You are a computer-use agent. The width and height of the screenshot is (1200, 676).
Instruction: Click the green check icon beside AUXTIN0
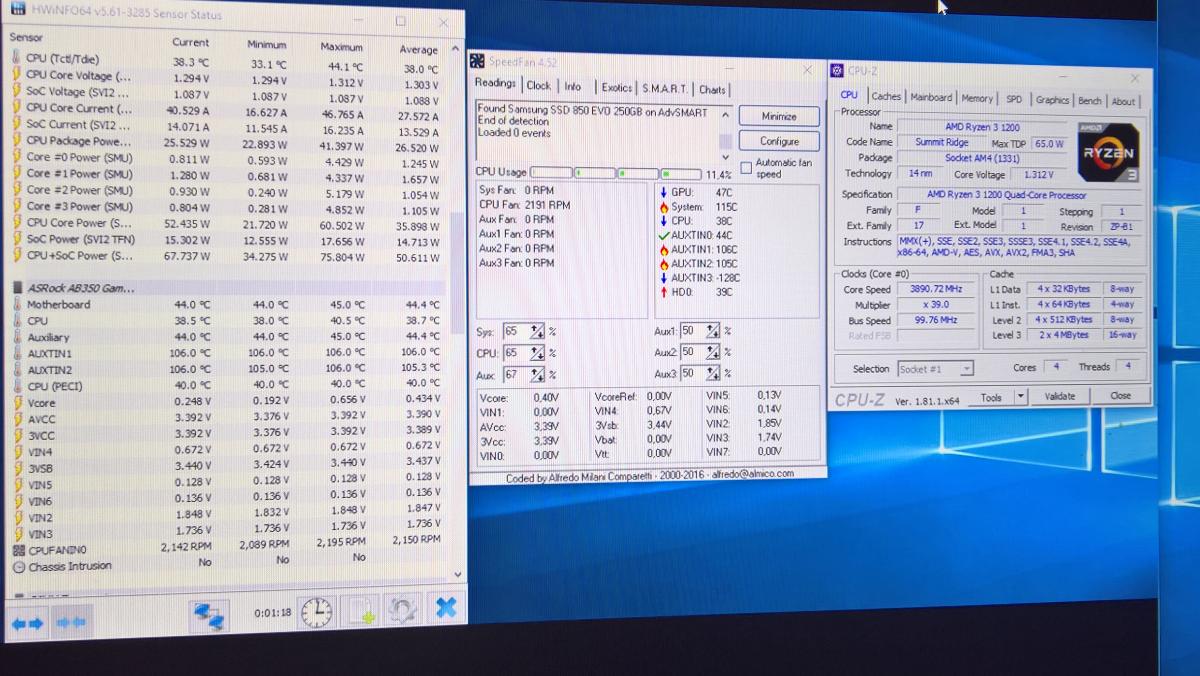coord(663,235)
